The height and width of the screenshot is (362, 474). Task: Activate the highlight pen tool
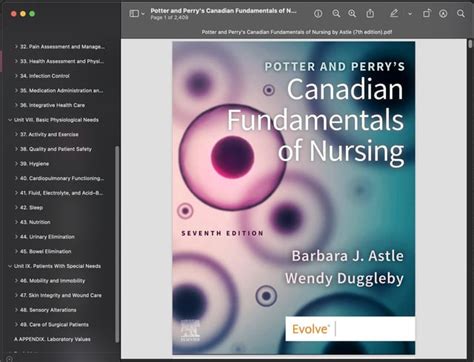click(x=394, y=14)
